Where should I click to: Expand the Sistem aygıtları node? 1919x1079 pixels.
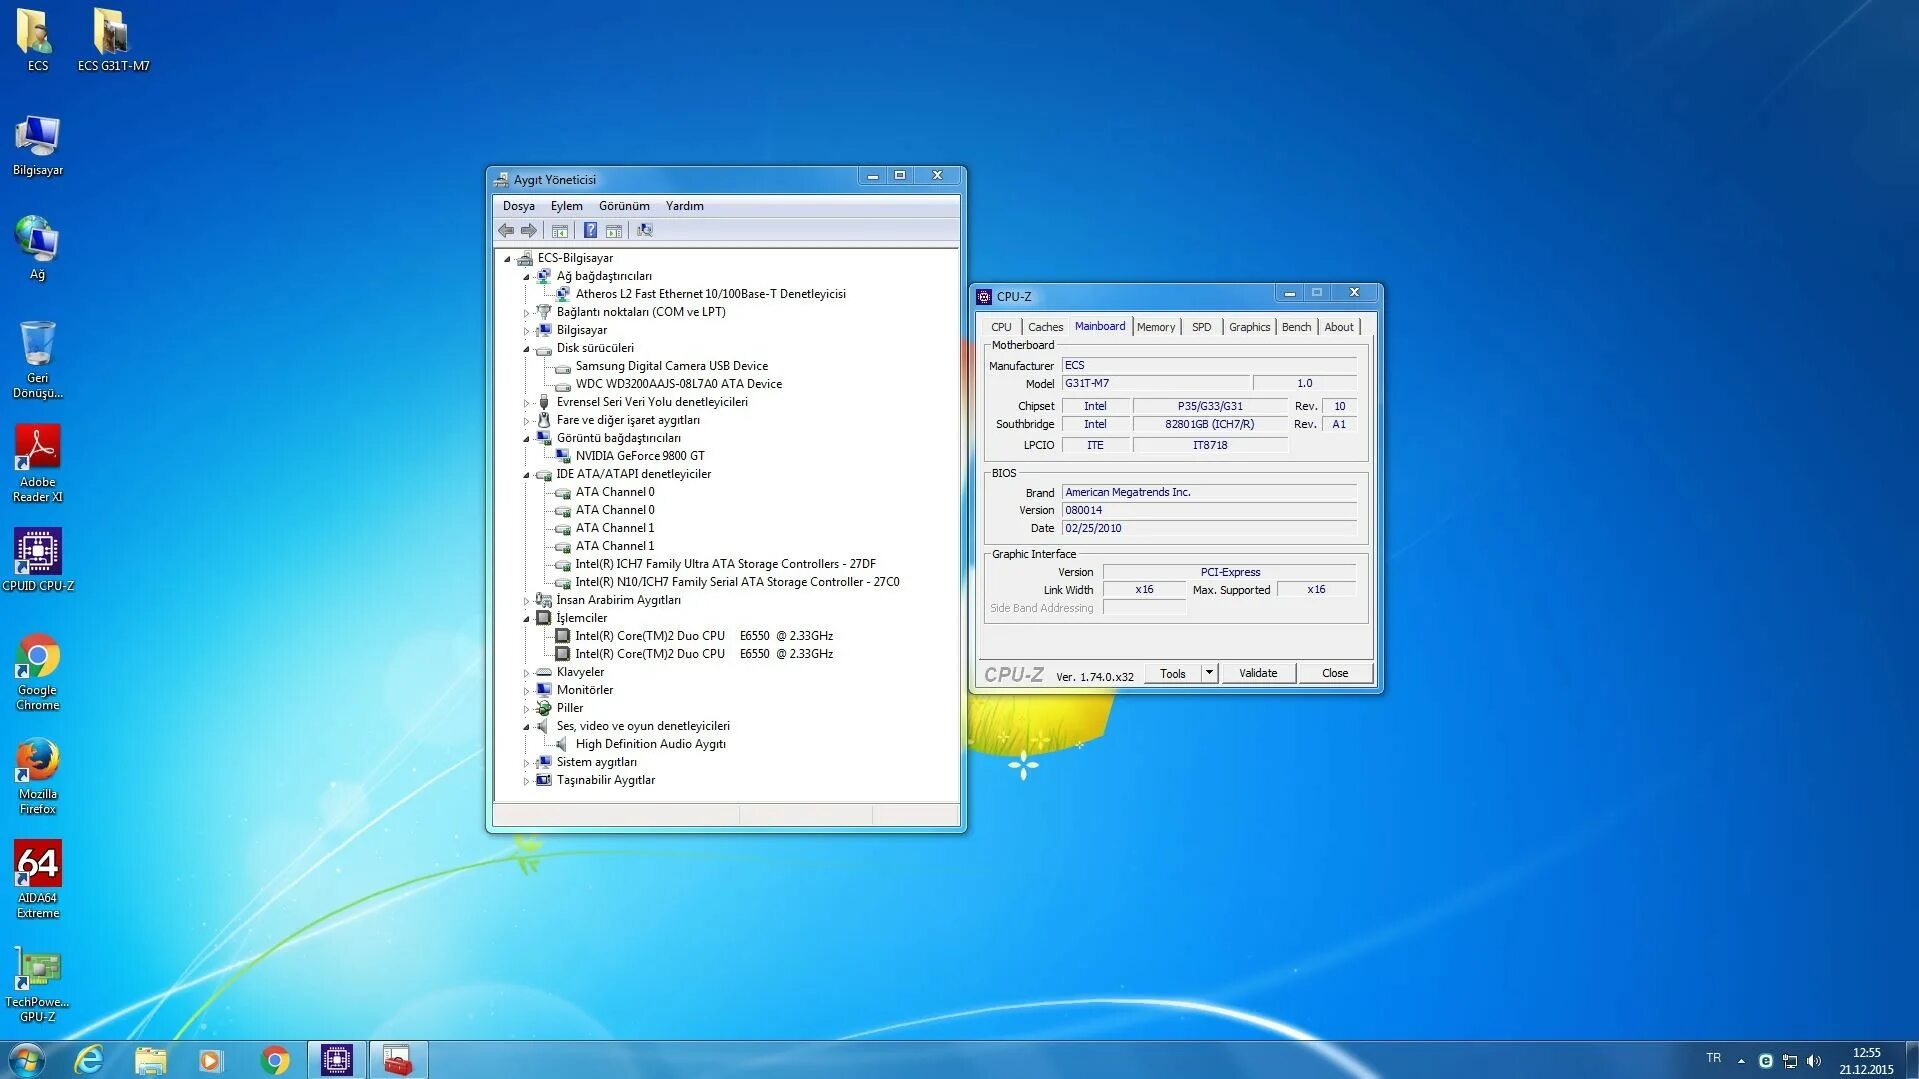point(526,763)
